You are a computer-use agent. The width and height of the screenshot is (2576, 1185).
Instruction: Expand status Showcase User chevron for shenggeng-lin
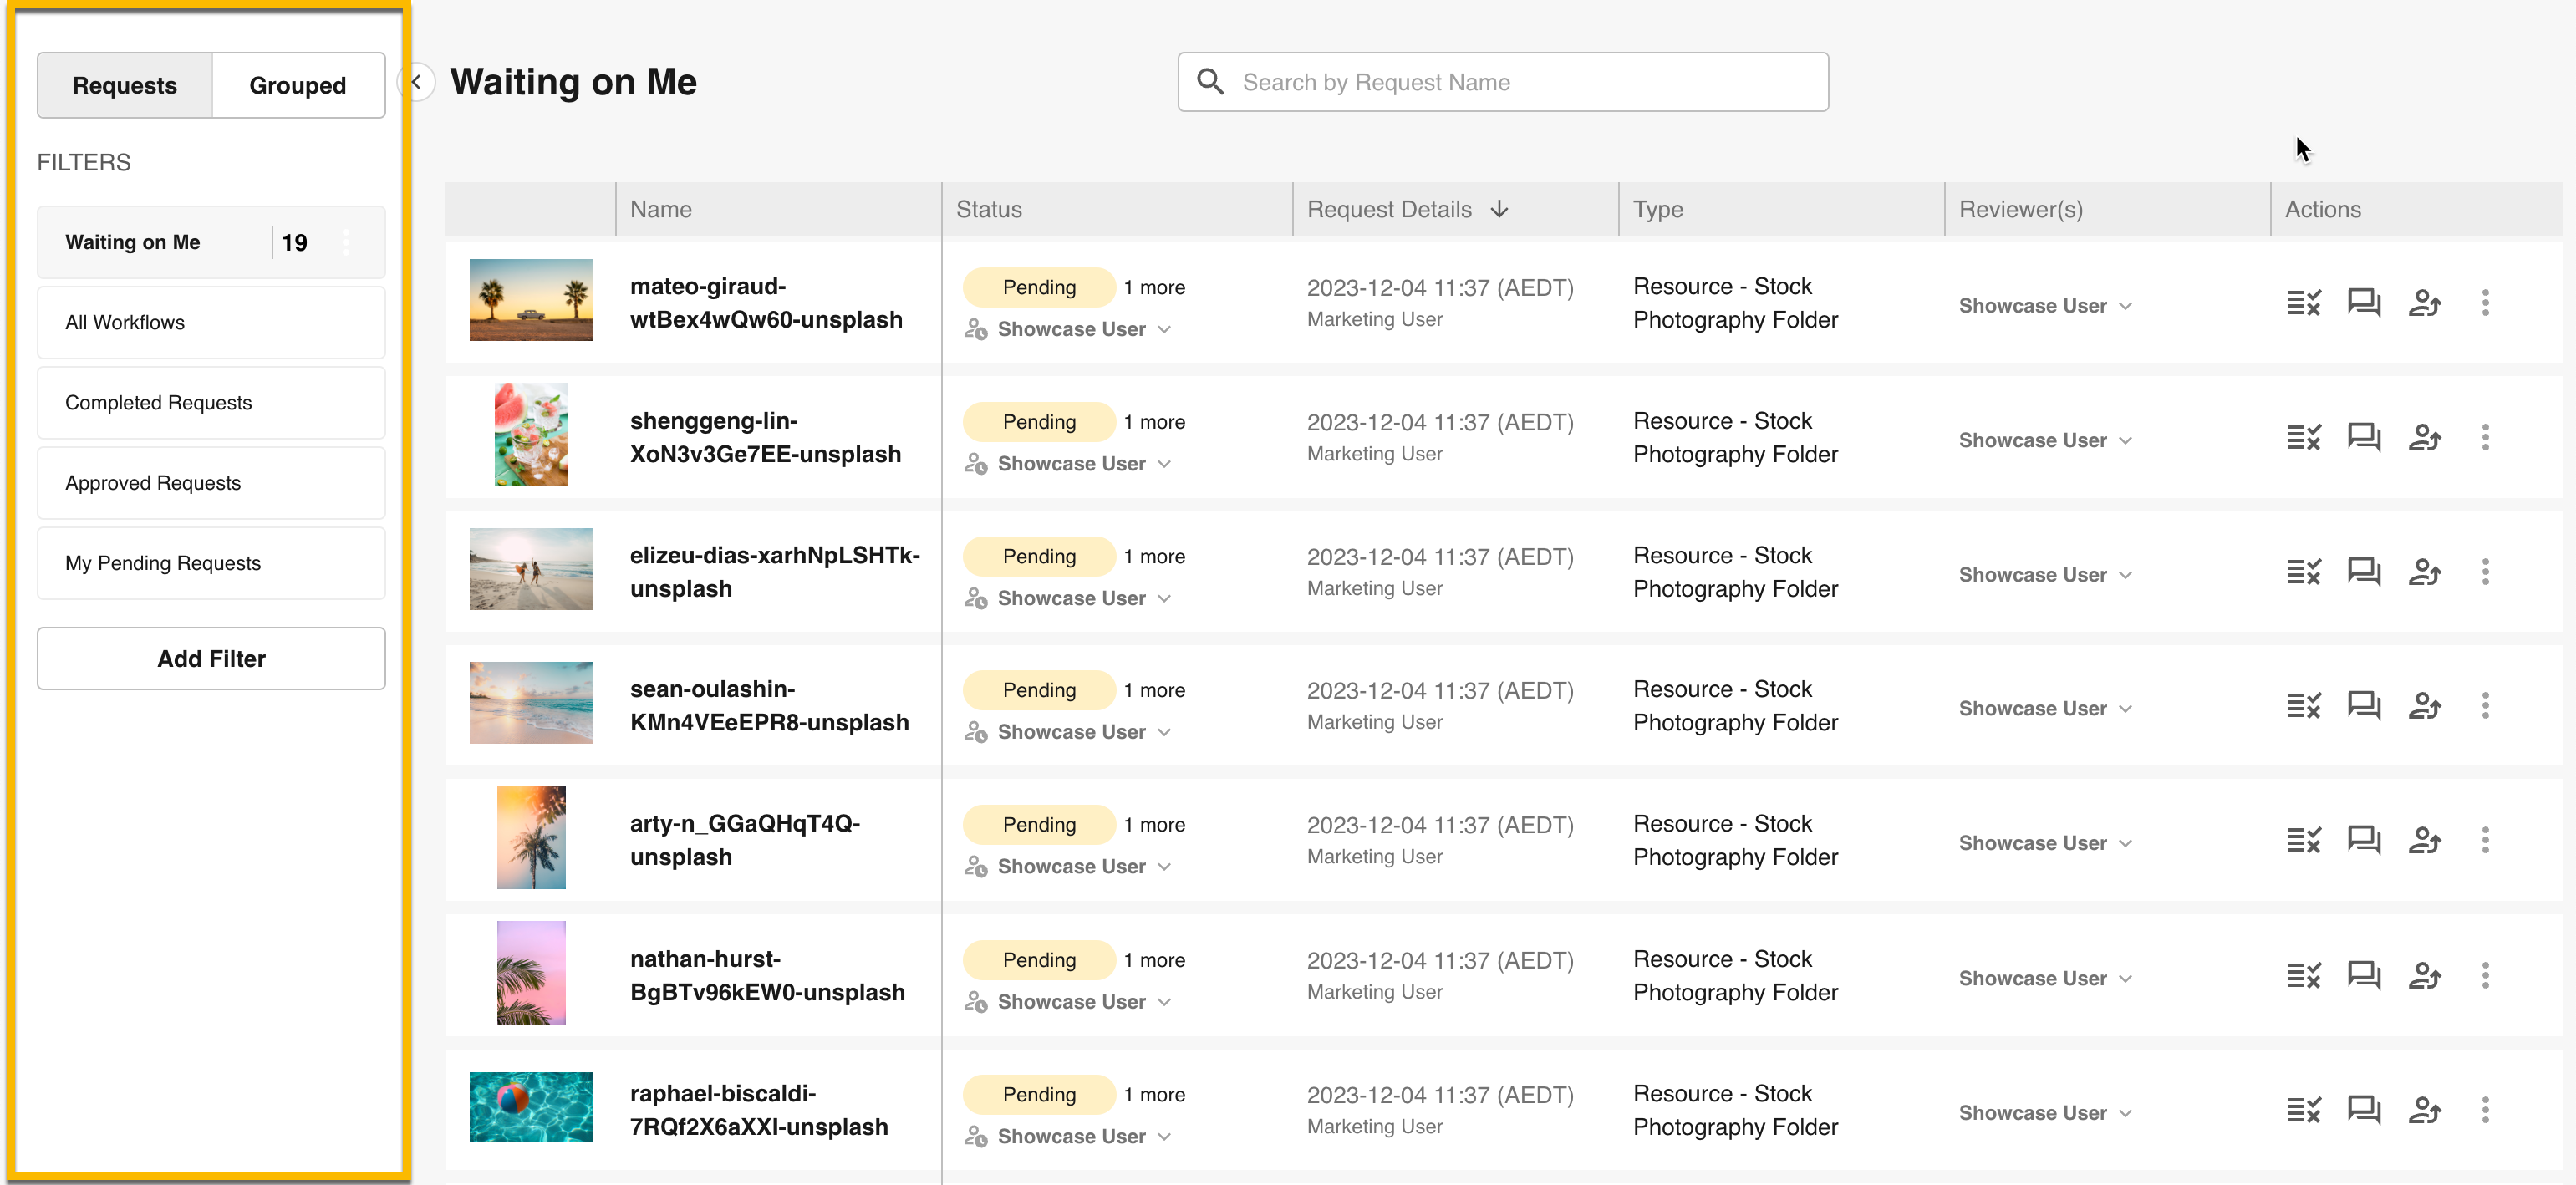tap(1164, 464)
